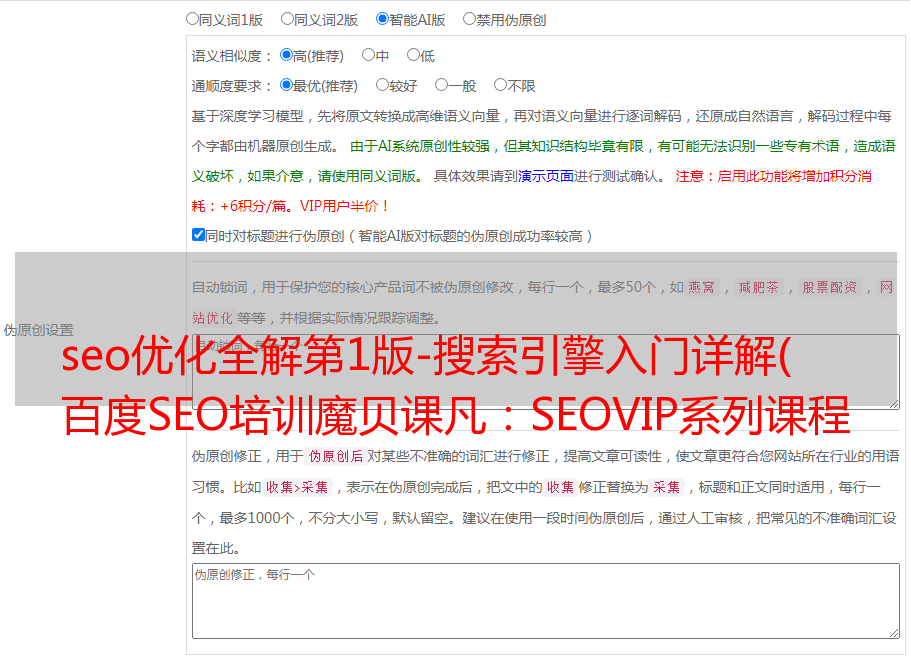The image size is (911, 658).
Task: Select the 同义词2版 radio option
Action: tap(287, 19)
